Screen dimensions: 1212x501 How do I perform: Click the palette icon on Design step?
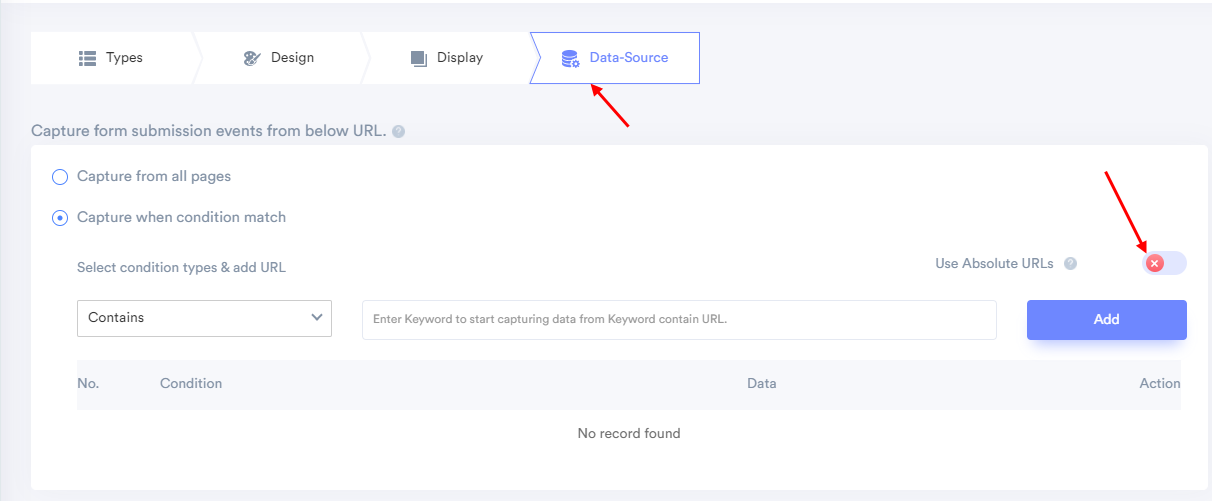(x=252, y=58)
